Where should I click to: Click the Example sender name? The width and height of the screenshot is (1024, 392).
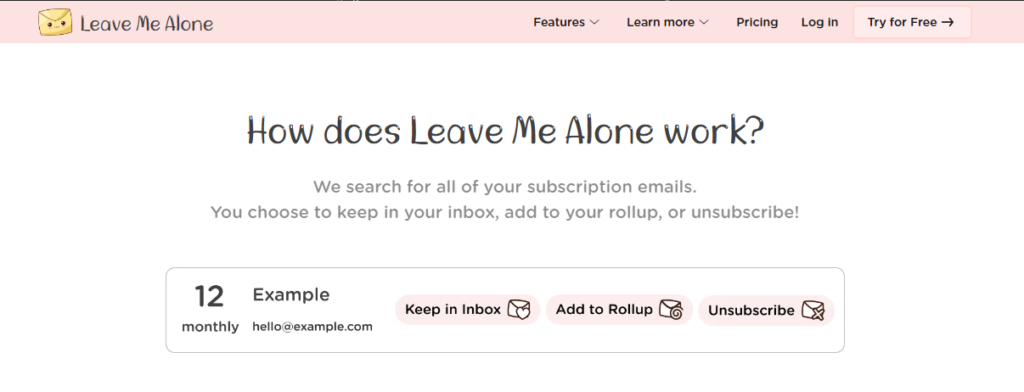(291, 295)
